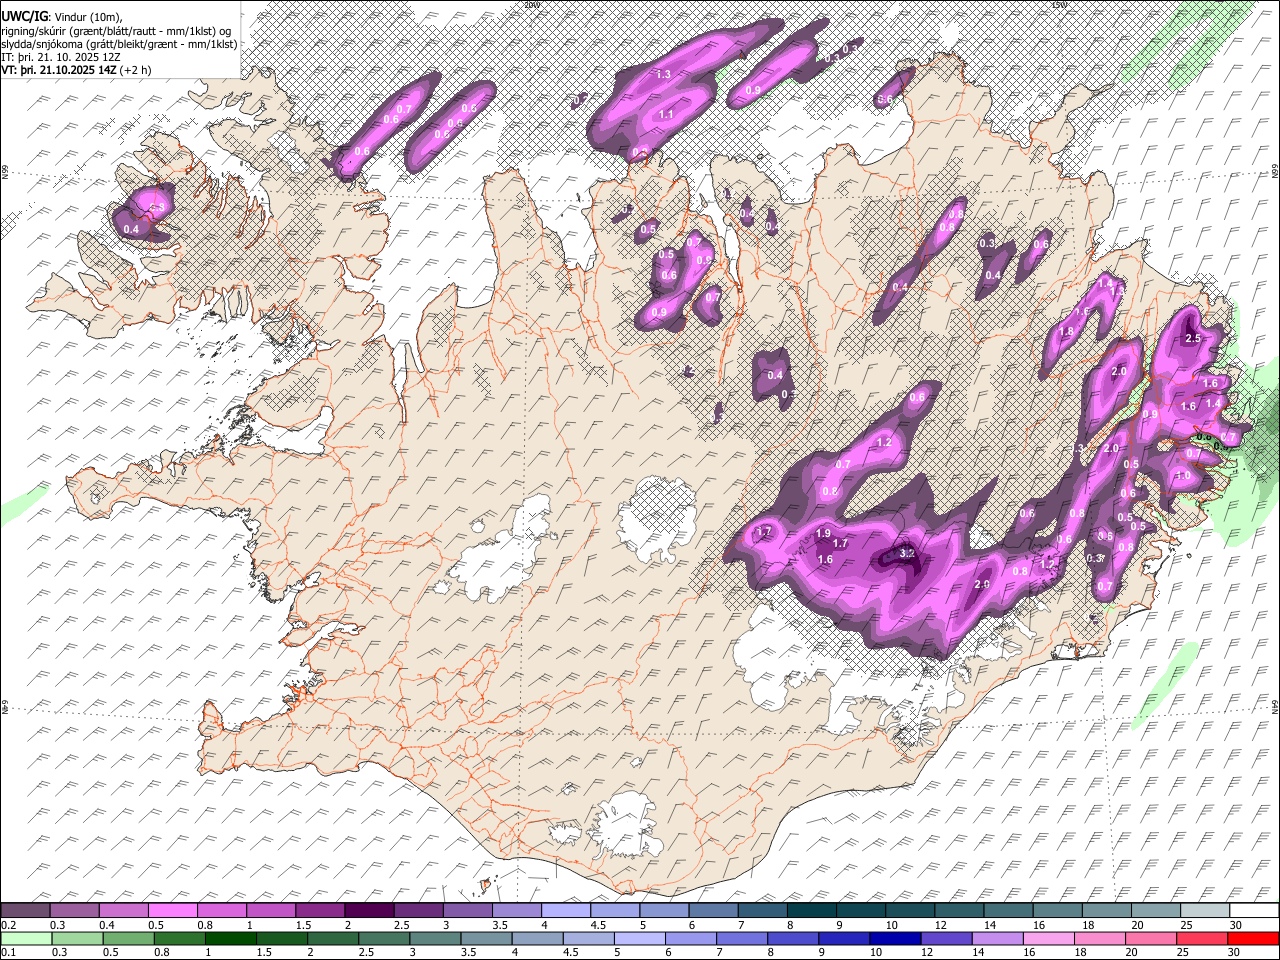Click the slydda/snjókoma legend description line
Viewport: 1280px width, 960px height.
click(x=119, y=44)
